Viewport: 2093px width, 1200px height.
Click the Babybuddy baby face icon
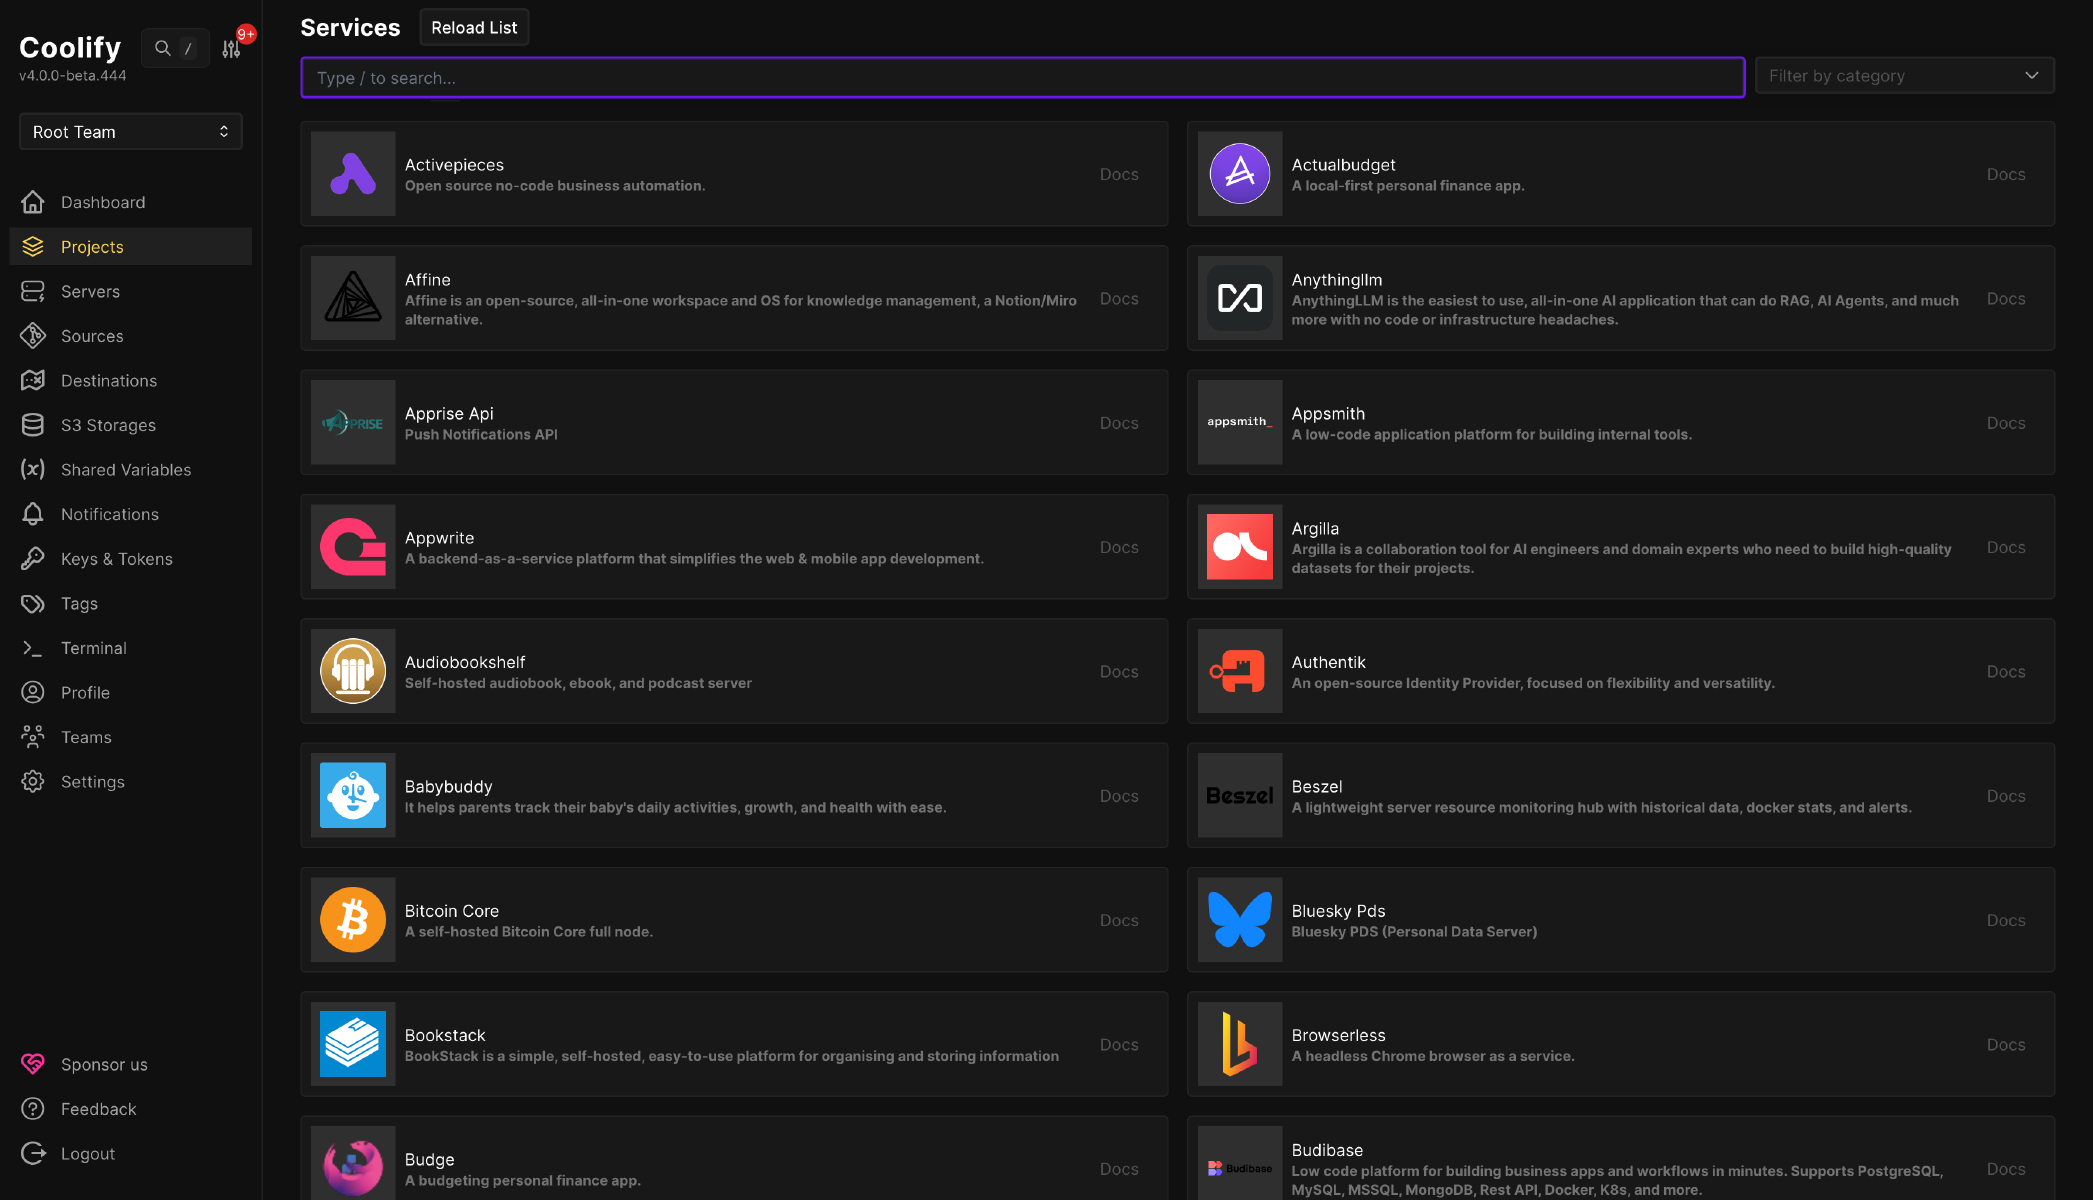(353, 796)
